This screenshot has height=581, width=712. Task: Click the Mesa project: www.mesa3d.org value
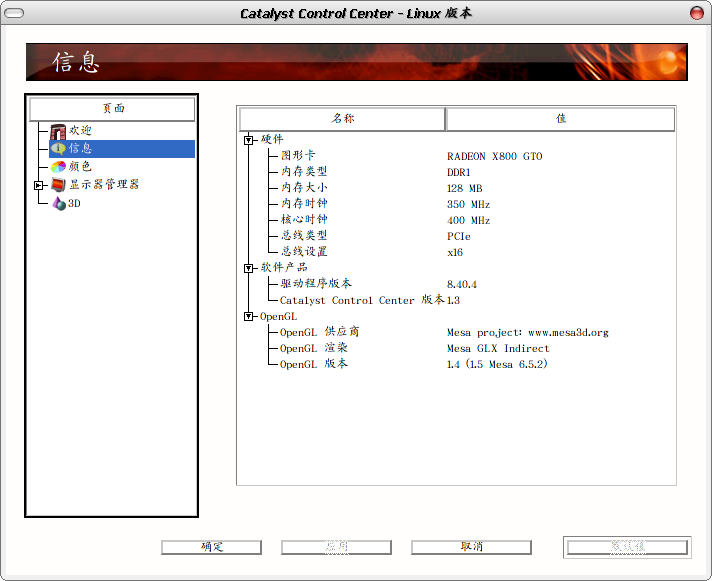528,333
